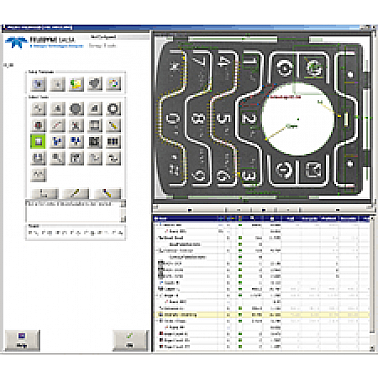Toggle the checkbox in the highlighted yellow row
378x378 pixels.
click(x=229, y=314)
